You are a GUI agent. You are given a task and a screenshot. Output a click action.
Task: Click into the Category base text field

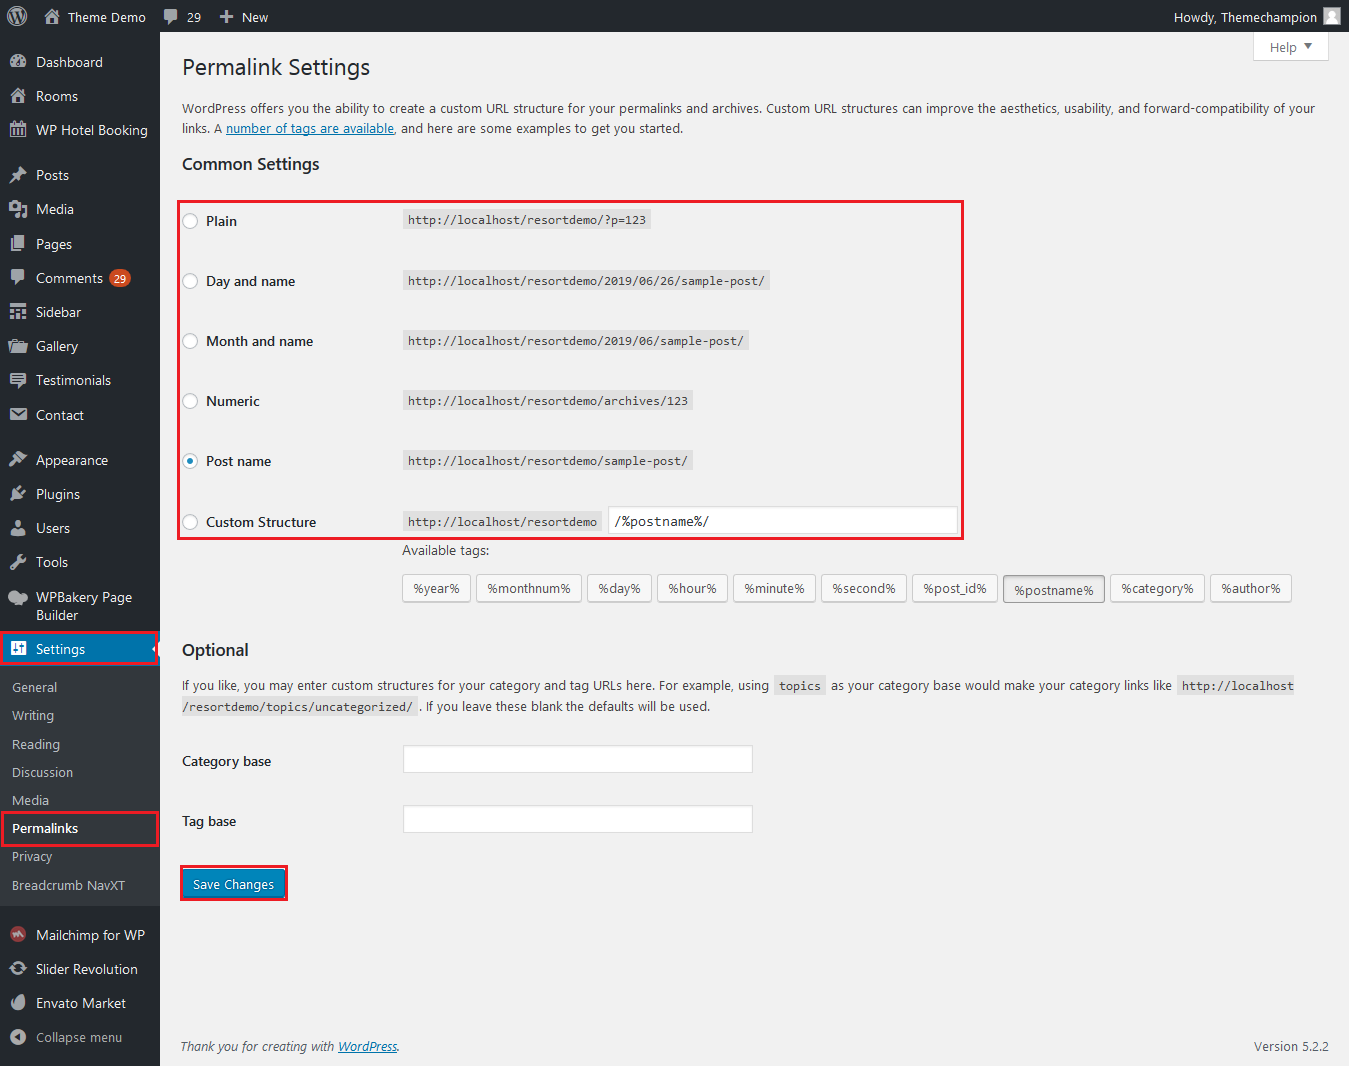click(577, 760)
